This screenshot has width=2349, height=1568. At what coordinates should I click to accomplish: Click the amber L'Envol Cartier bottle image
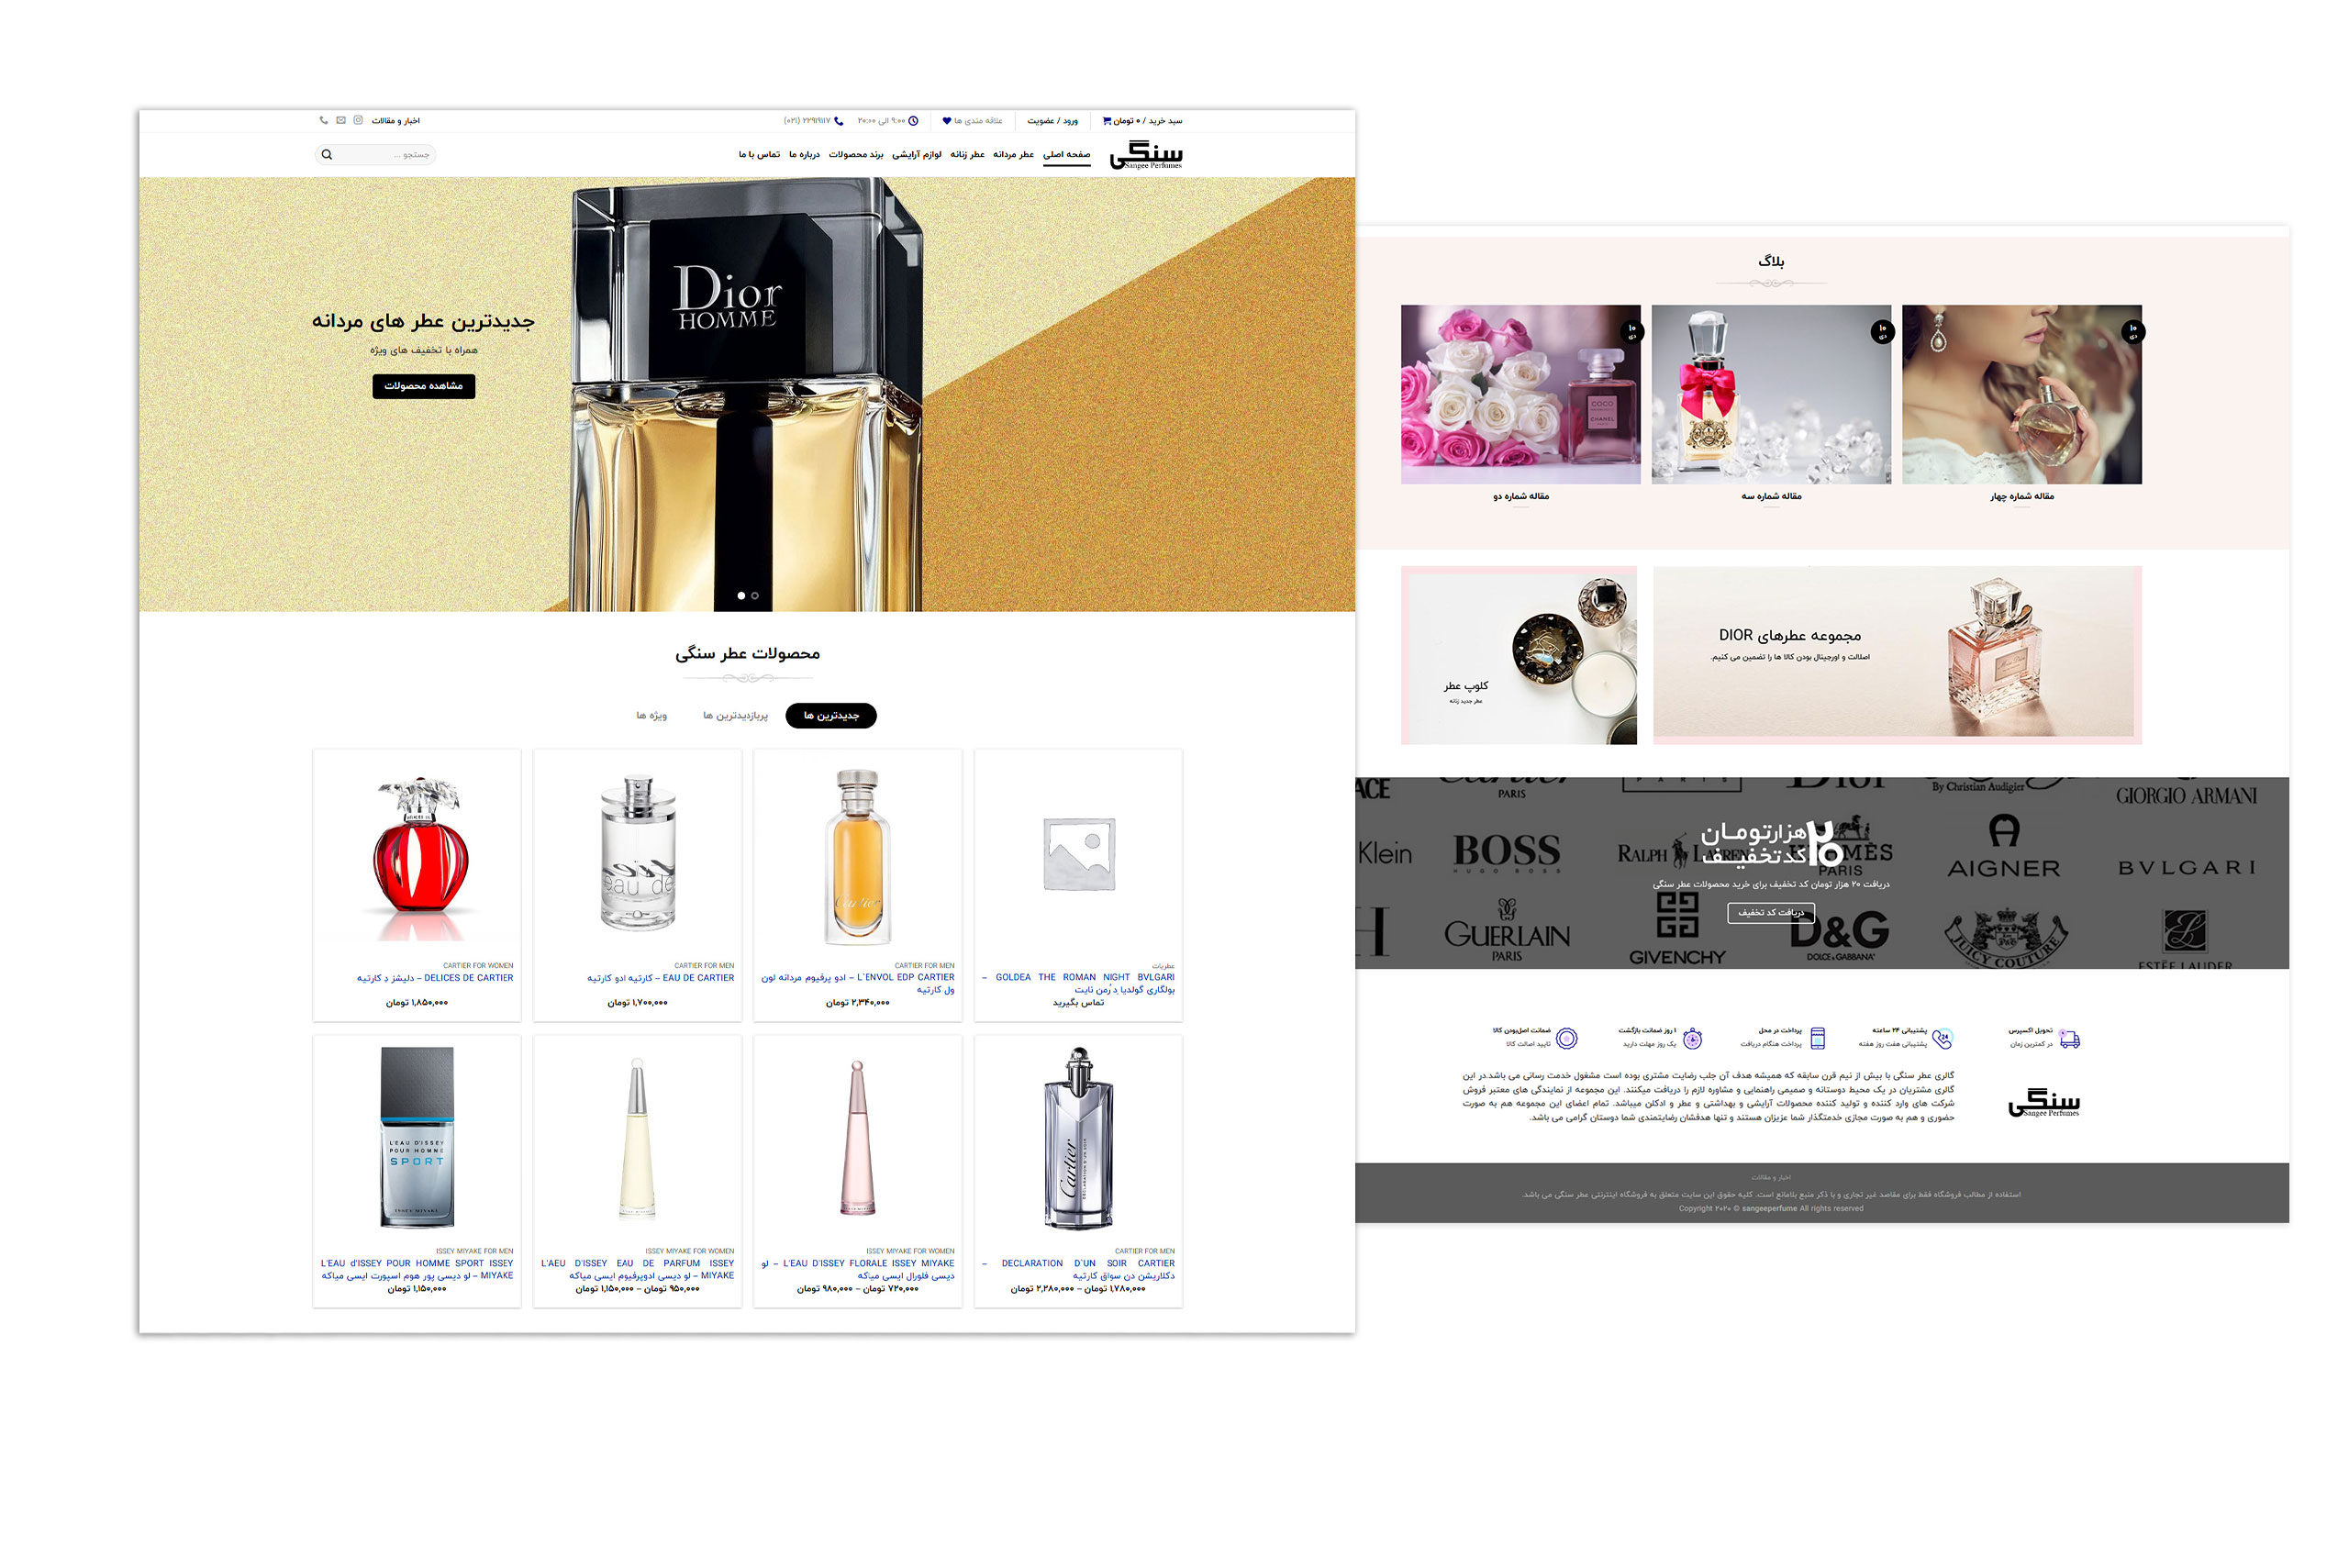[857, 857]
